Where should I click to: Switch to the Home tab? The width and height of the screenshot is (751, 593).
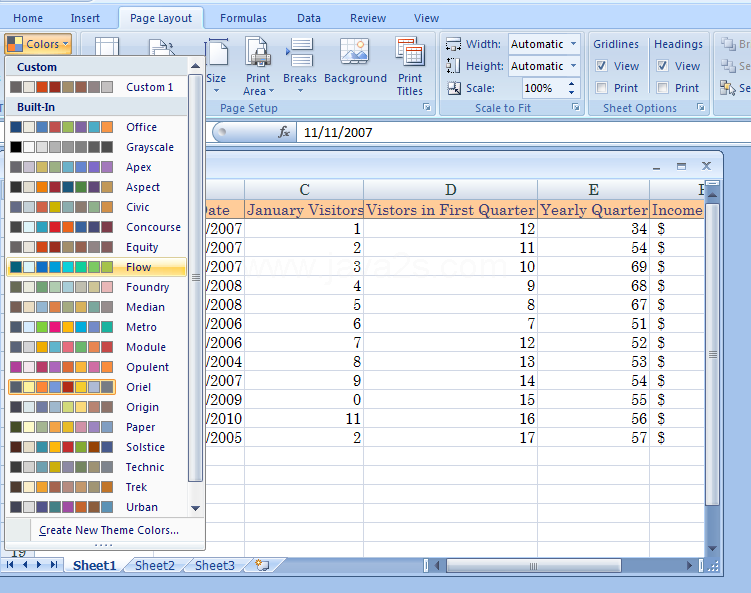(x=28, y=18)
